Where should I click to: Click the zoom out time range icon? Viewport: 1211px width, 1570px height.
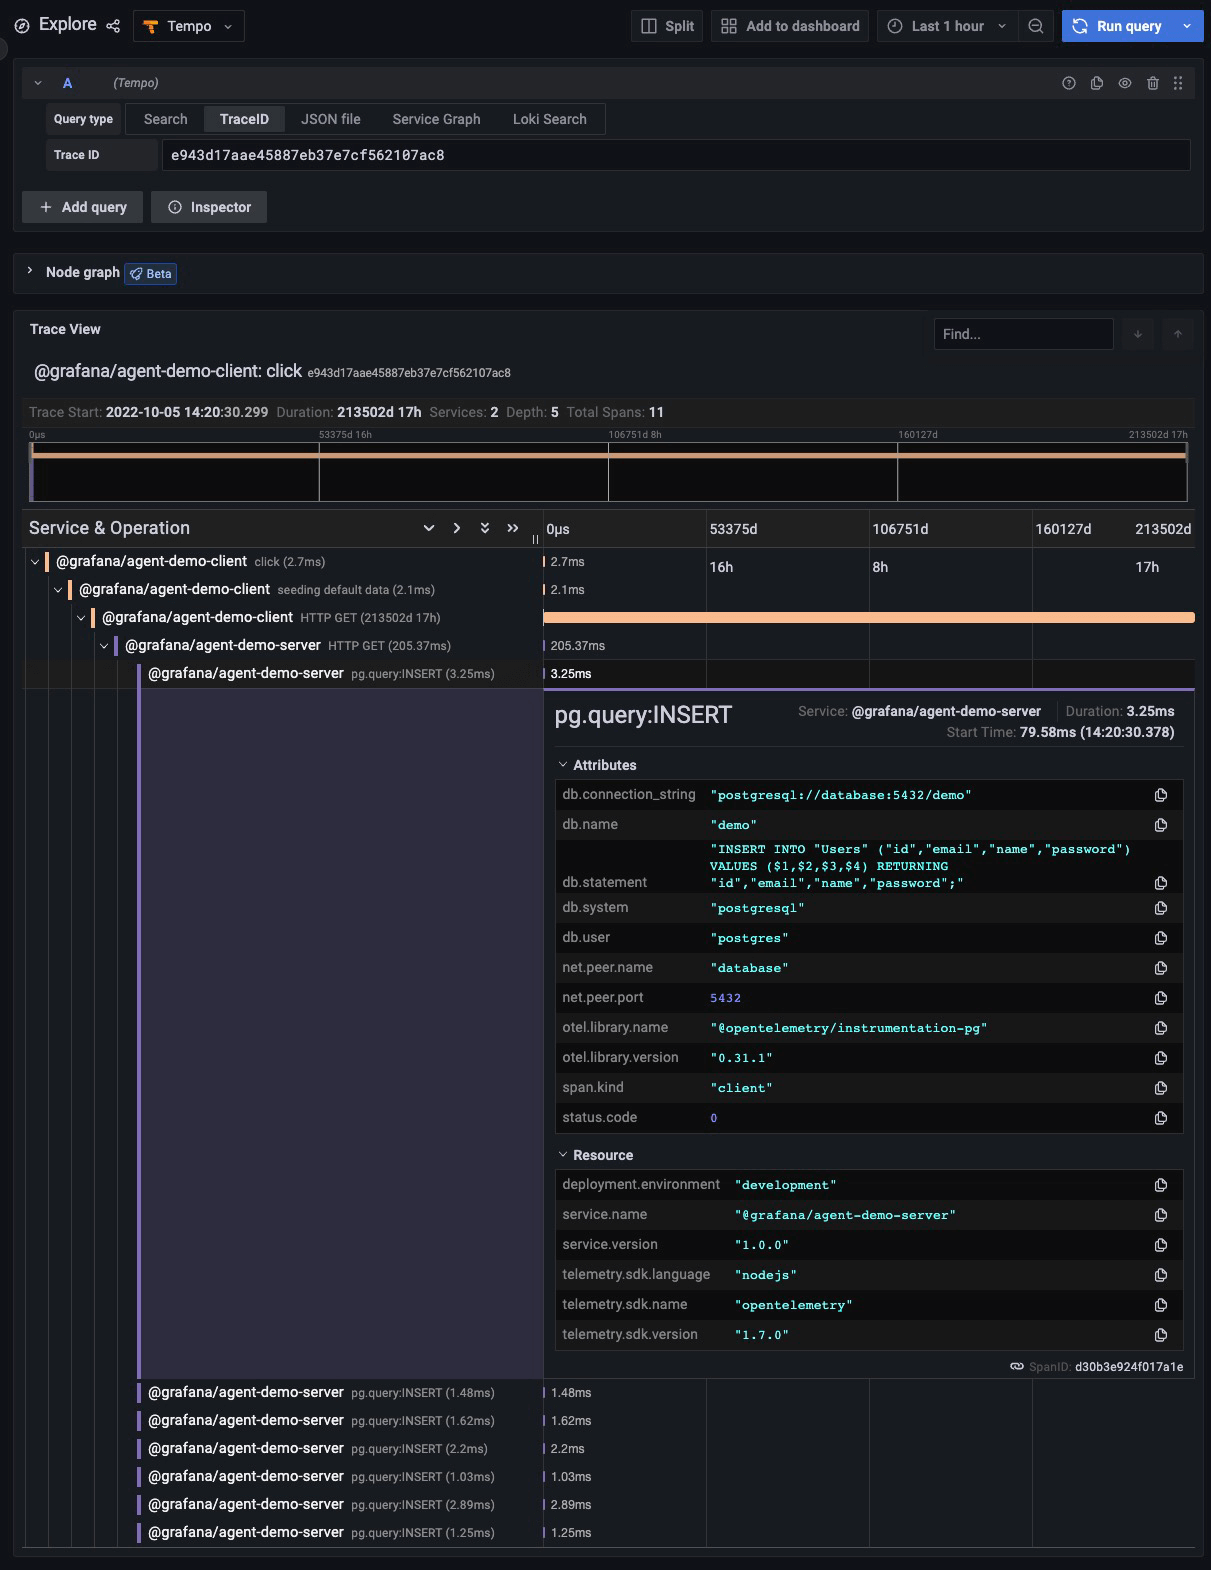(1036, 26)
